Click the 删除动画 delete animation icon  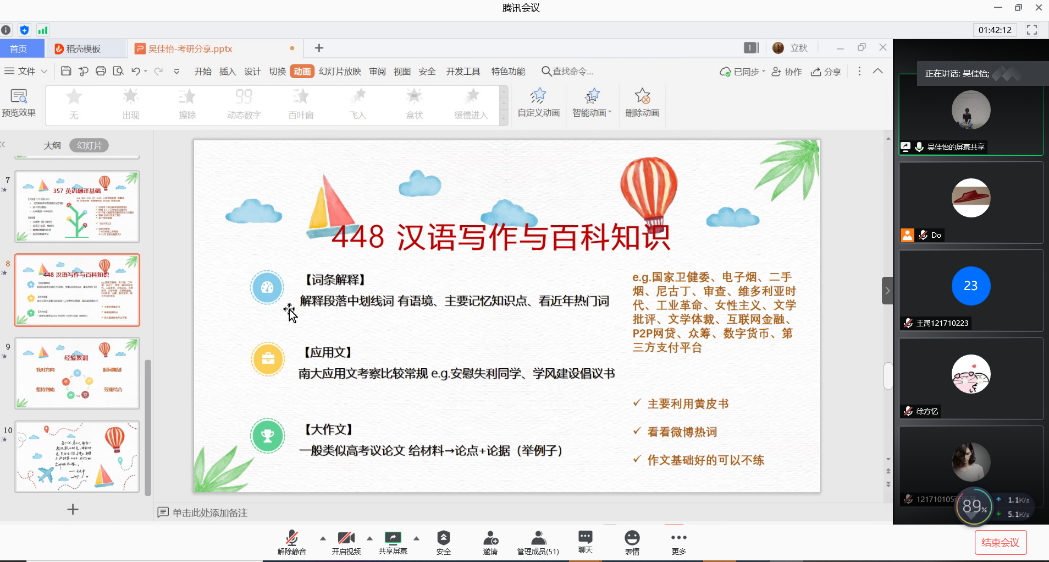642,97
